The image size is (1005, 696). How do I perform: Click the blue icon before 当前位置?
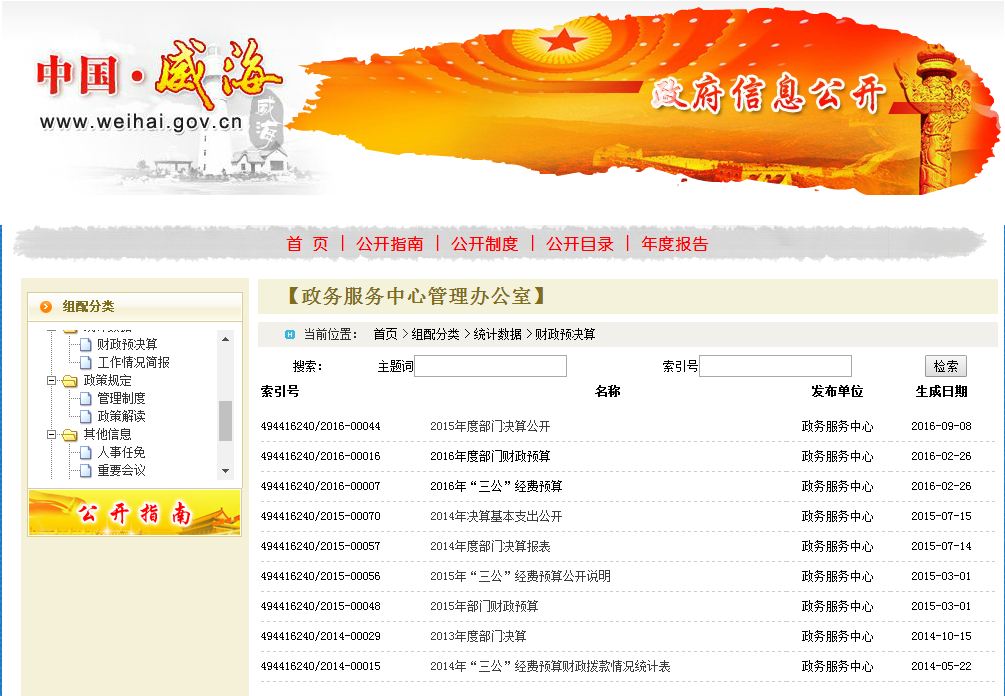pos(290,335)
